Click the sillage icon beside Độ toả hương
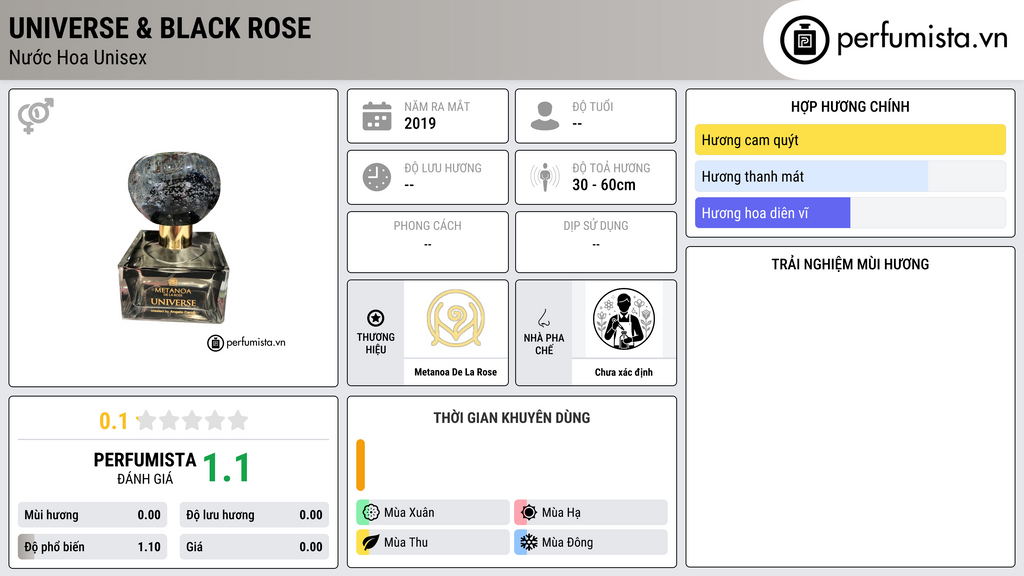The image size is (1024, 576). pos(545,177)
